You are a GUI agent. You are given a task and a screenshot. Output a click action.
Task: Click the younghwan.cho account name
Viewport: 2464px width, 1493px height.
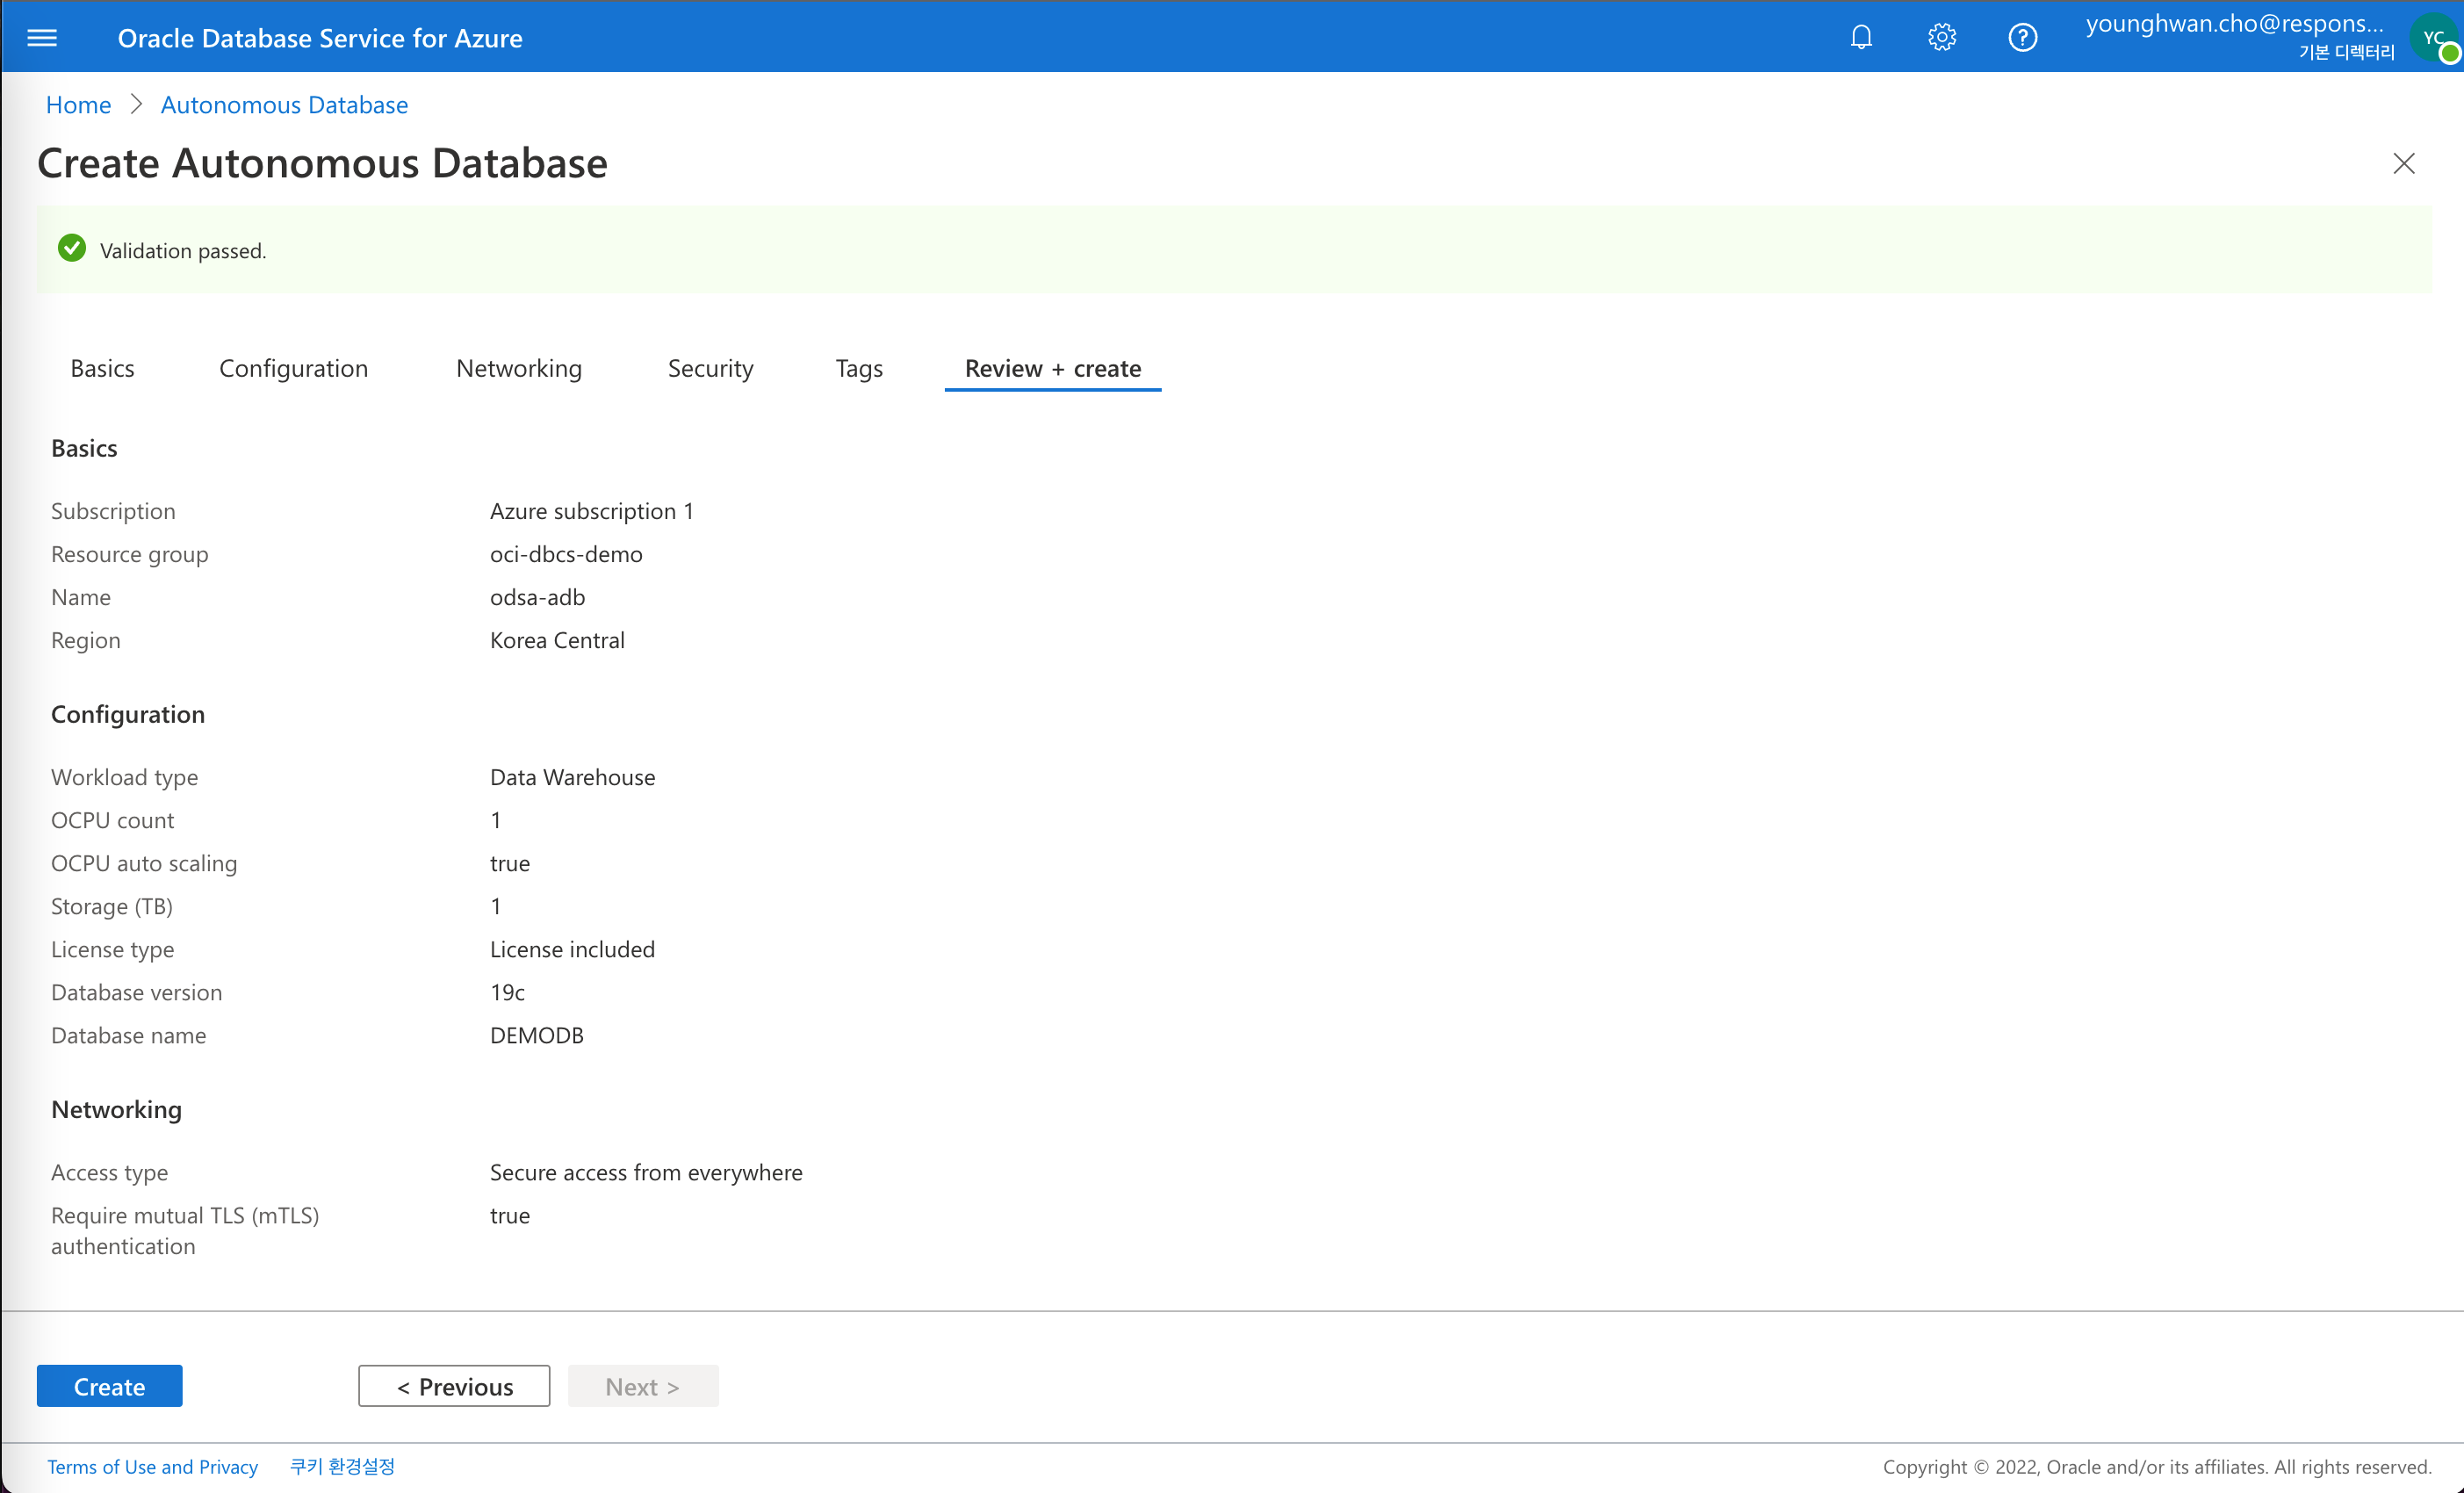coord(2234,24)
